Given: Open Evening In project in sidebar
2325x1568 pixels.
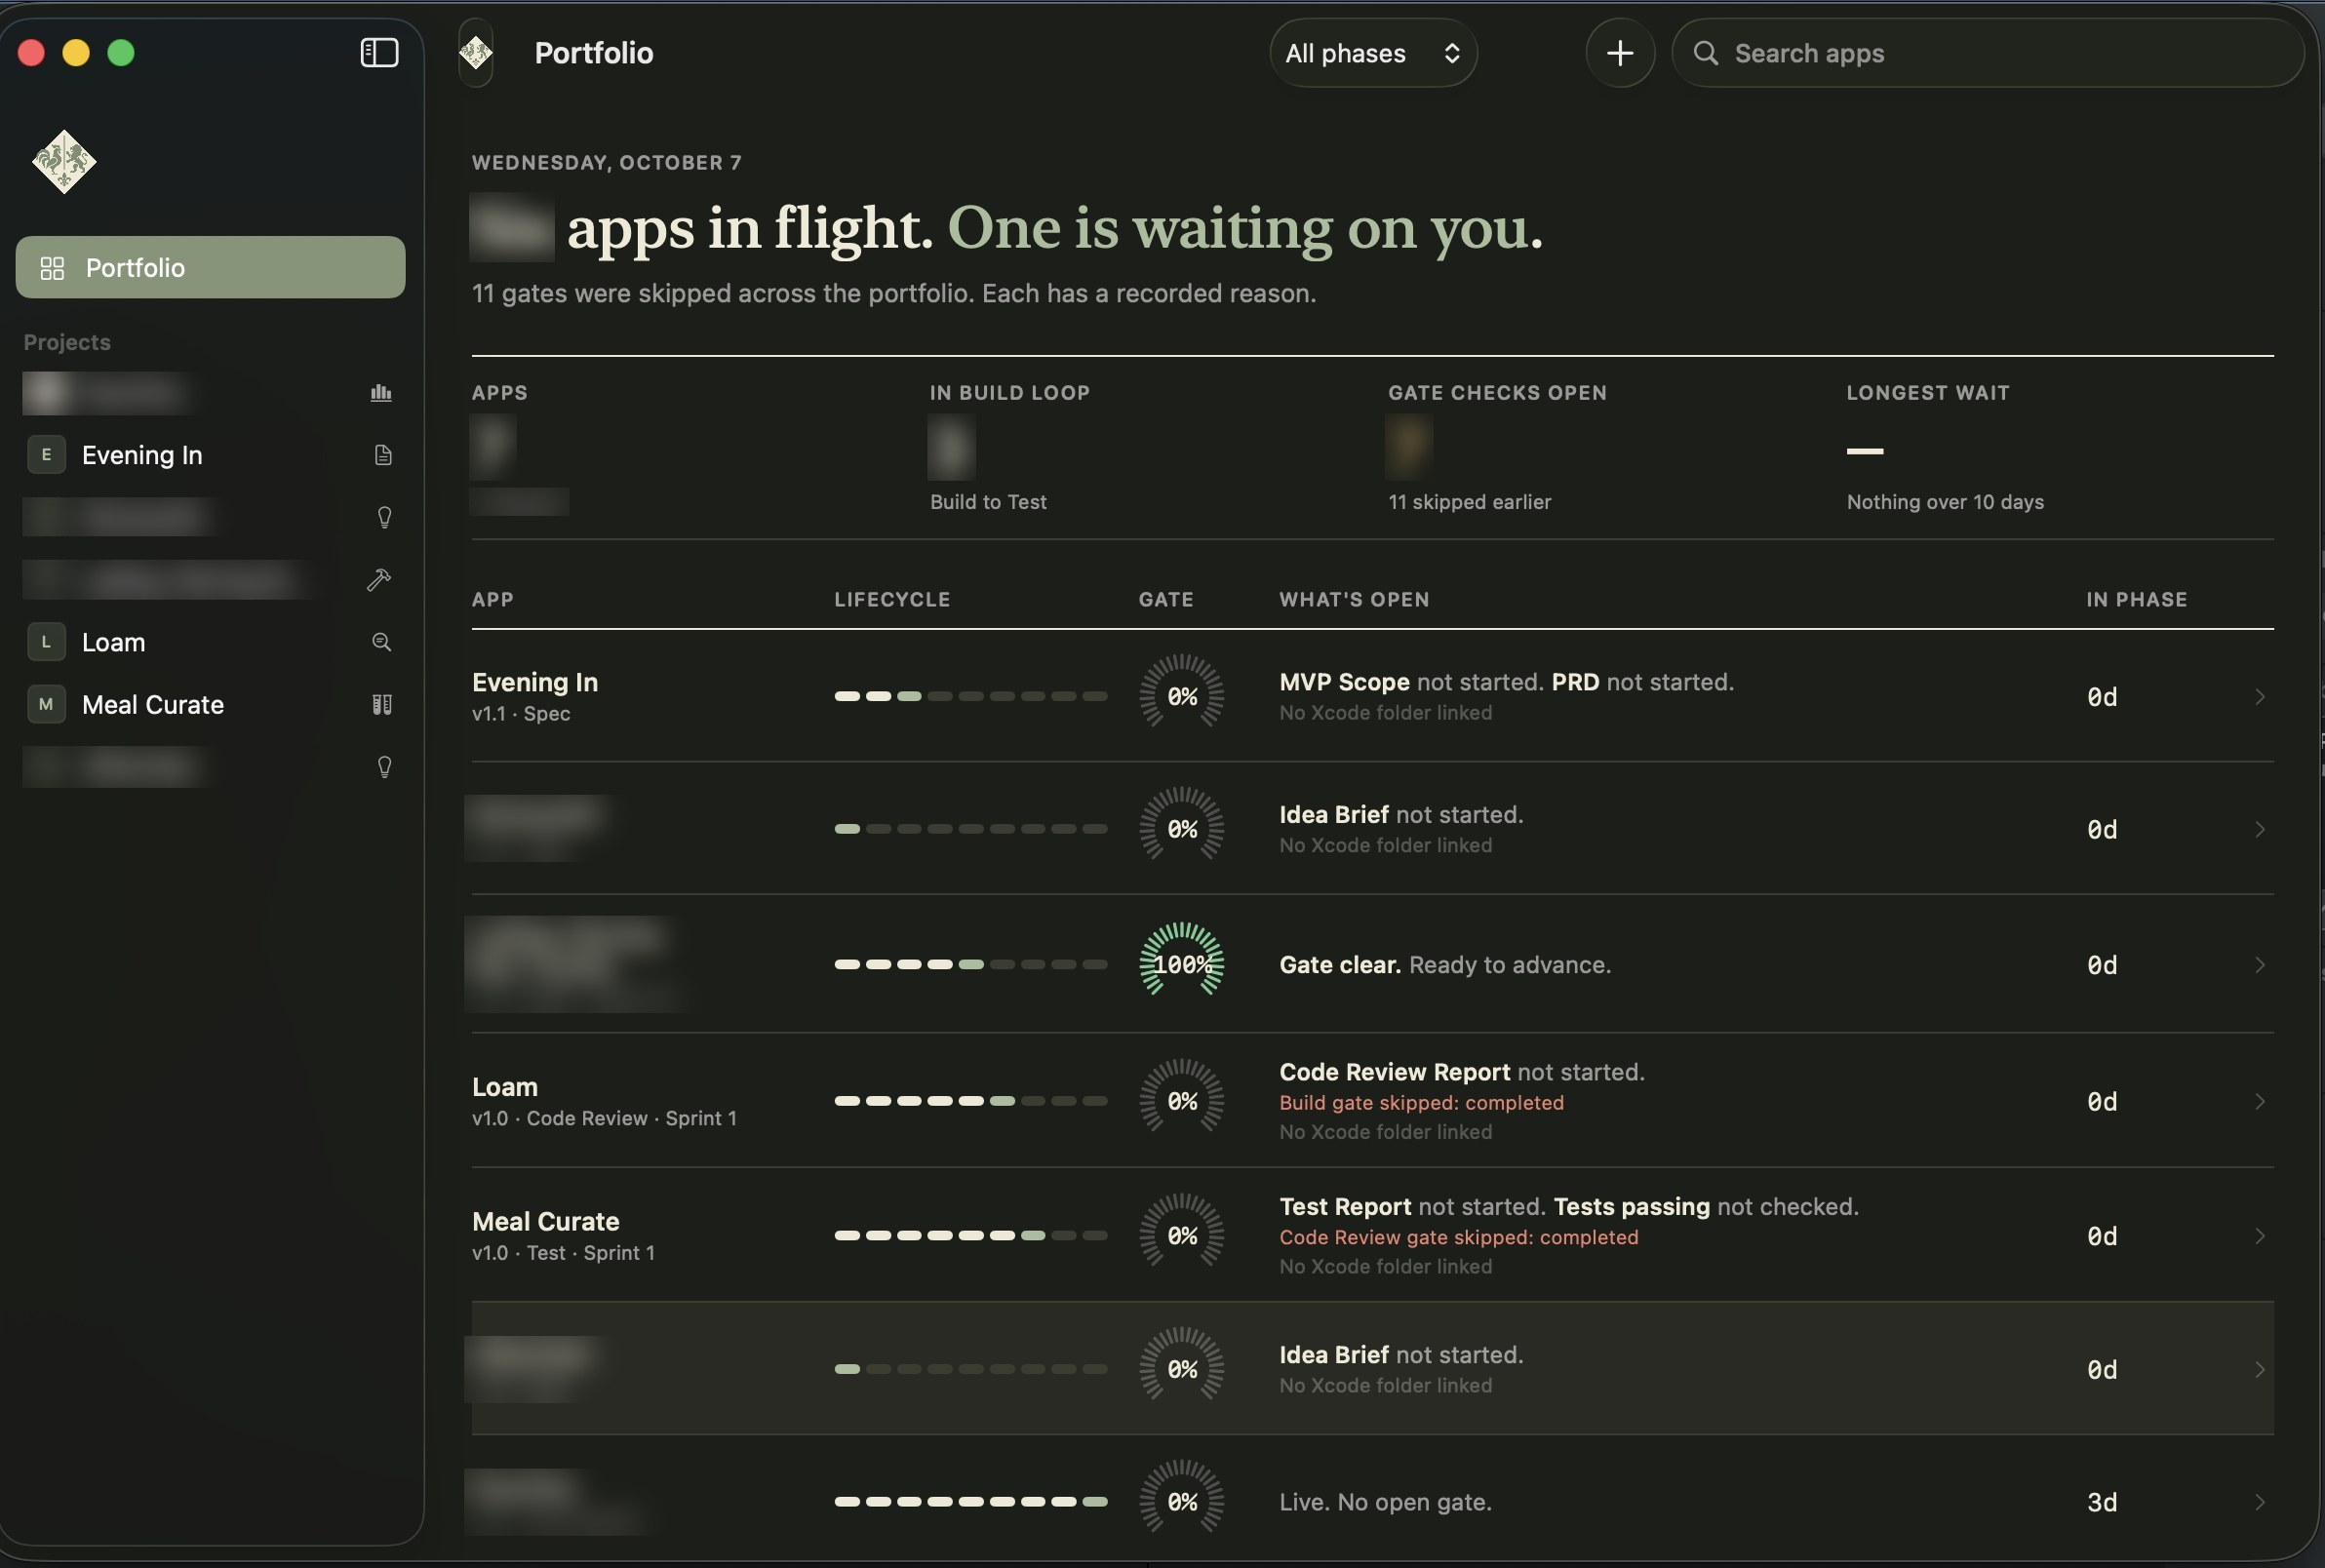Looking at the screenshot, I should tap(210, 455).
